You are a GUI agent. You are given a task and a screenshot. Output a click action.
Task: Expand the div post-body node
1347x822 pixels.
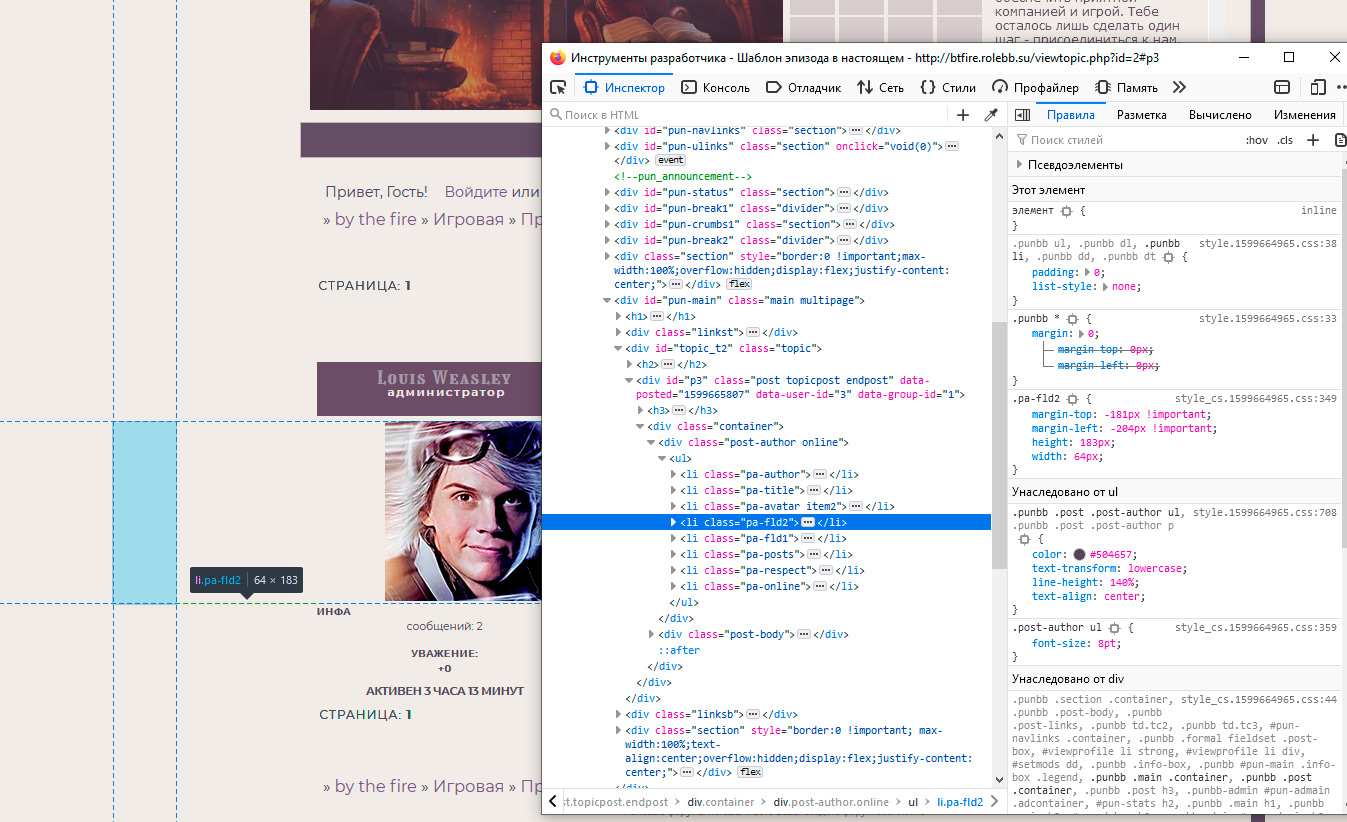pyautogui.click(x=651, y=634)
